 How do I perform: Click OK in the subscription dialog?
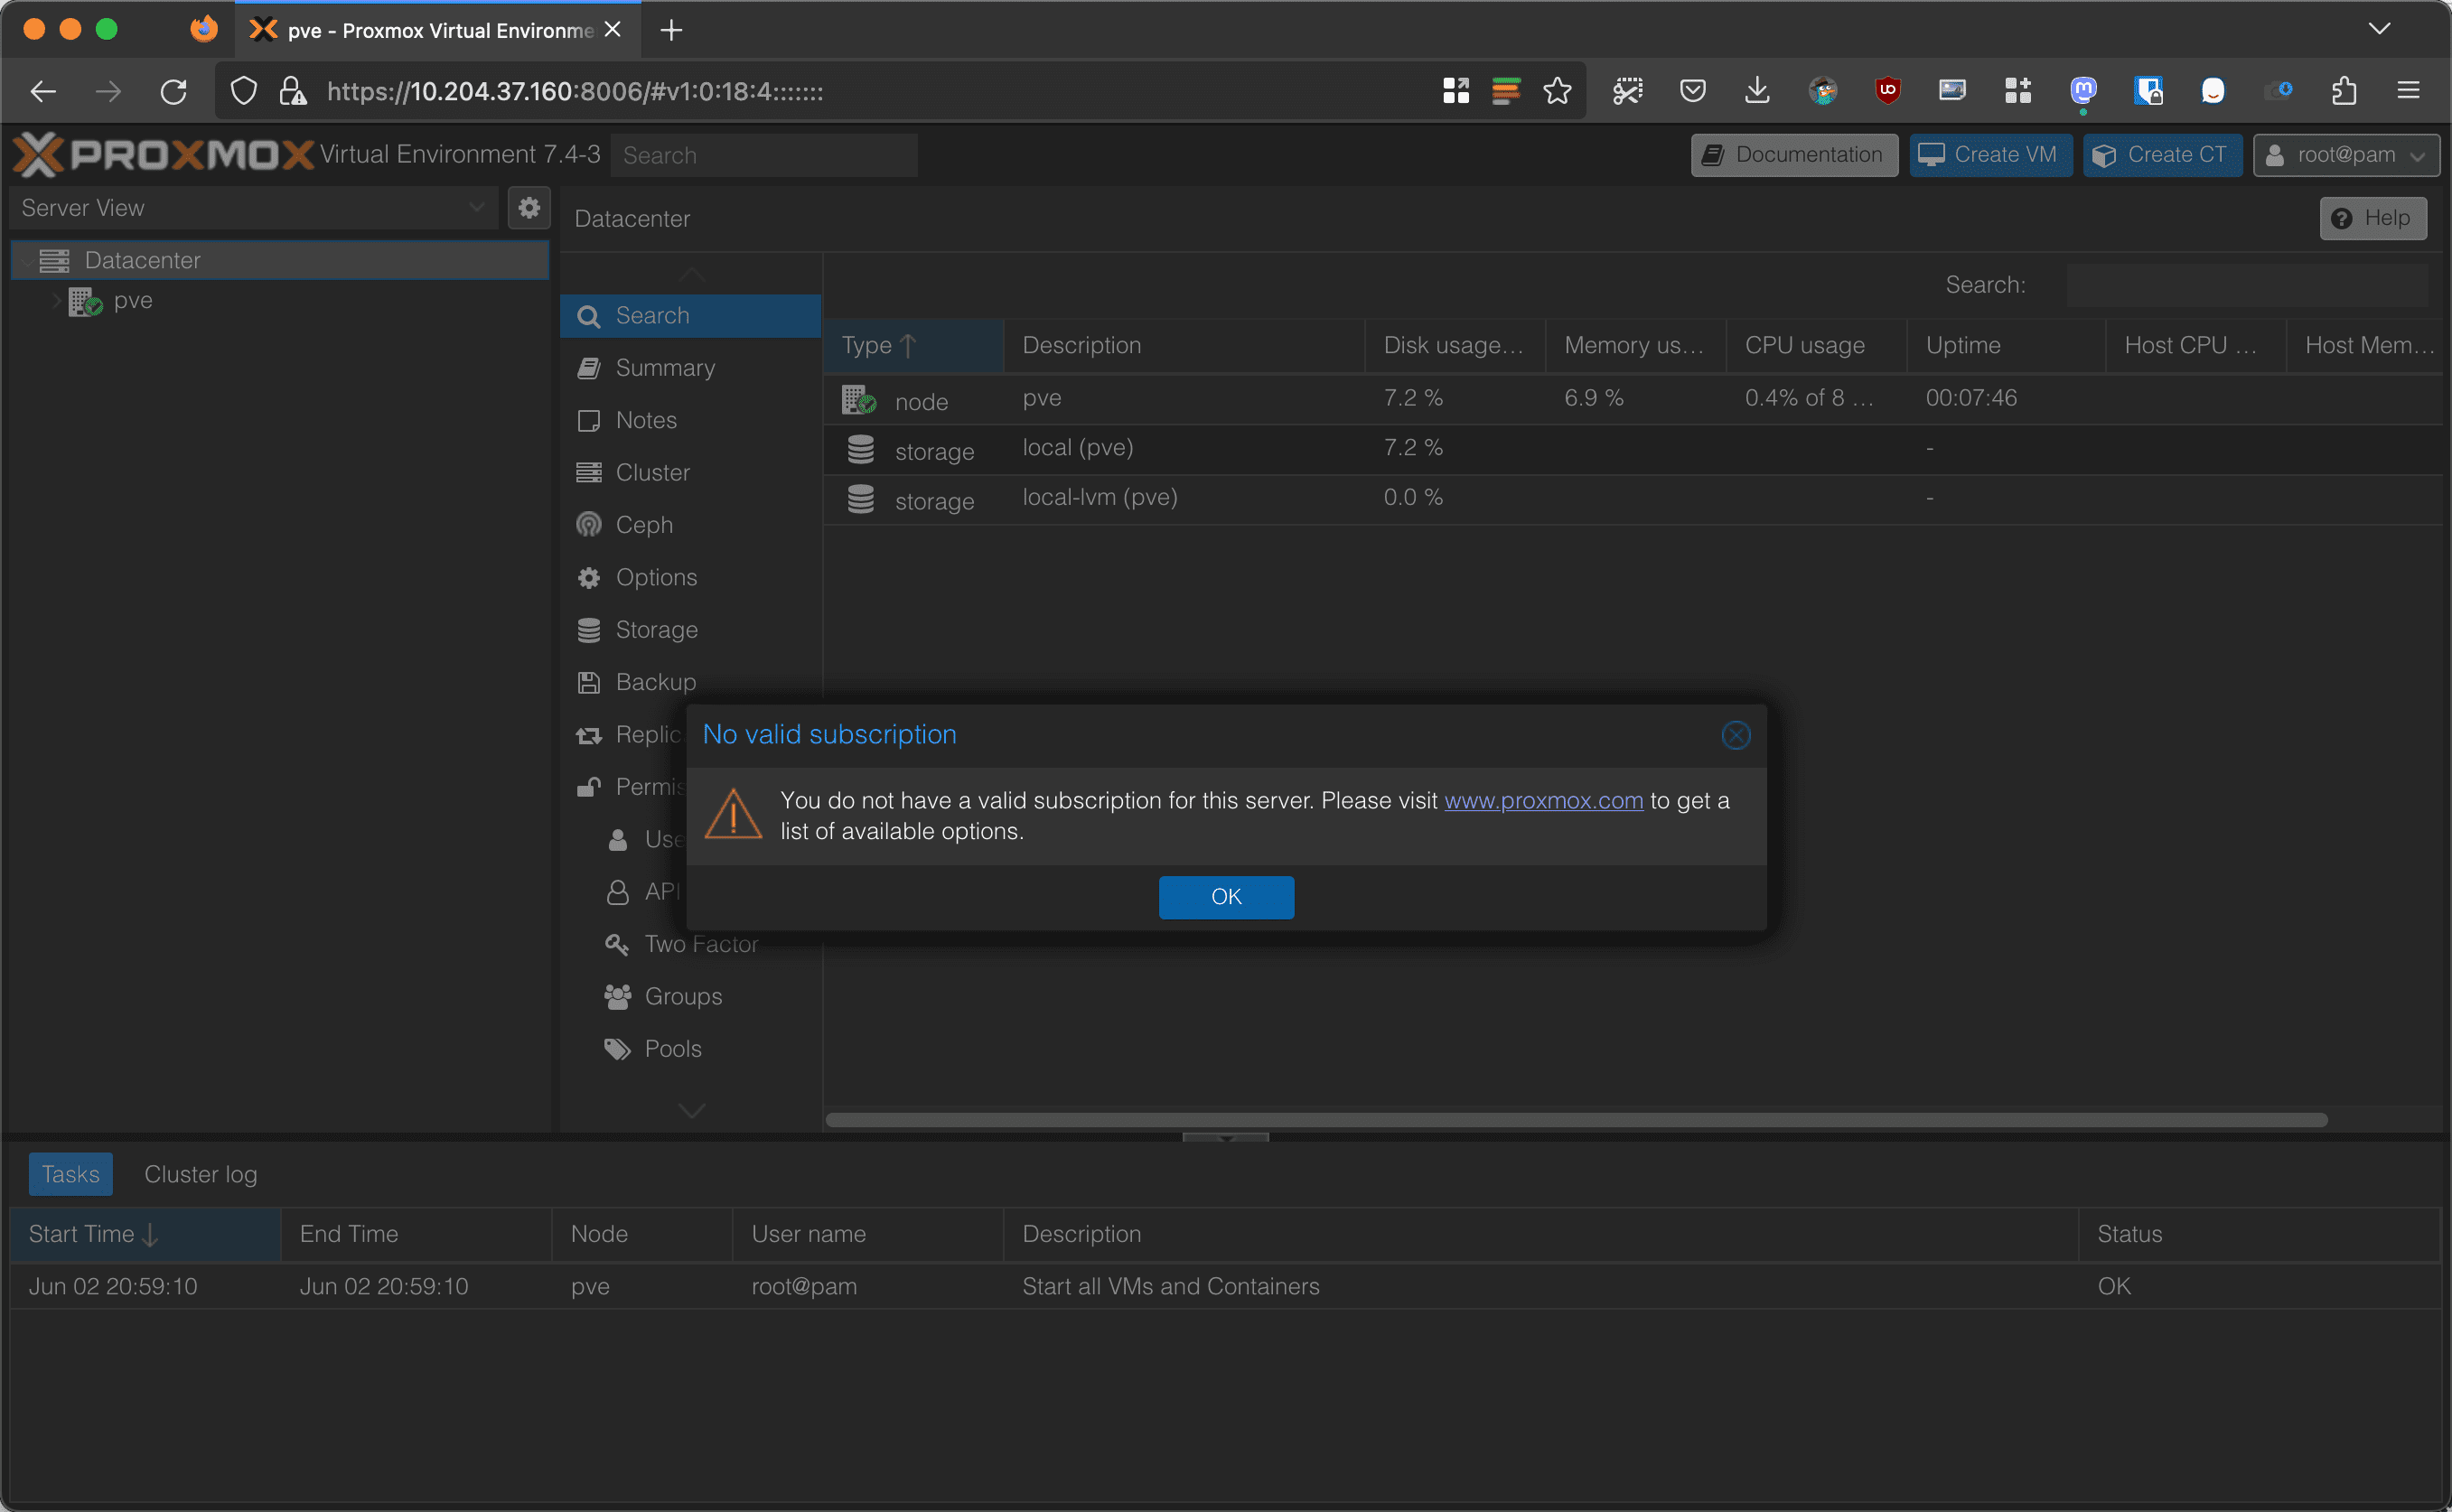[1226, 897]
